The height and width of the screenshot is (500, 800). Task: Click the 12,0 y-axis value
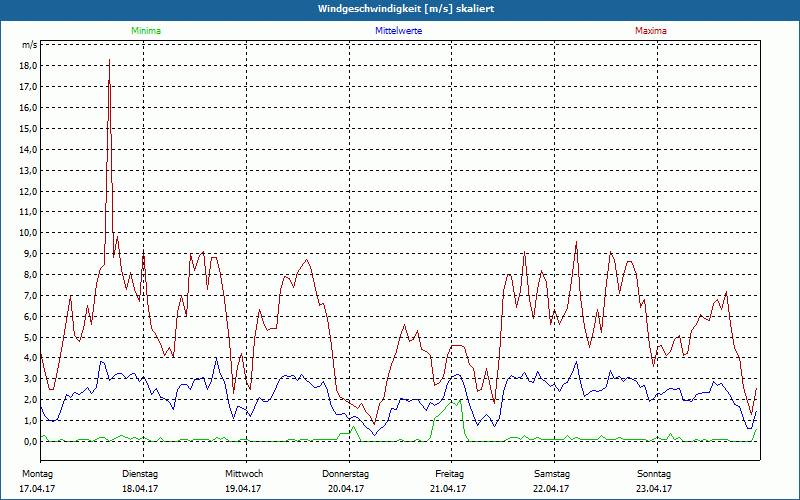pyautogui.click(x=28, y=191)
